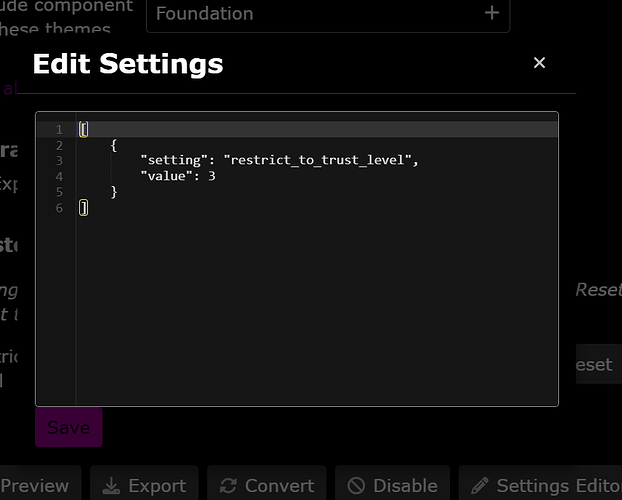
Task: Click the "restrict_to_trust_level" value in editor
Action: 318,160
